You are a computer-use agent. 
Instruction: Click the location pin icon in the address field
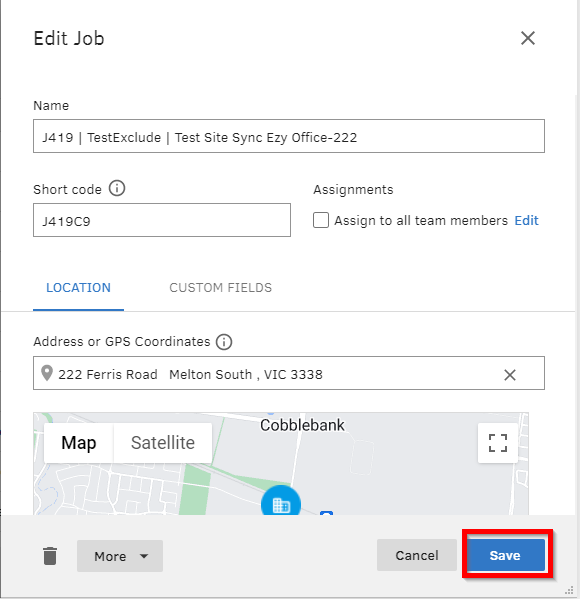(47, 373)
